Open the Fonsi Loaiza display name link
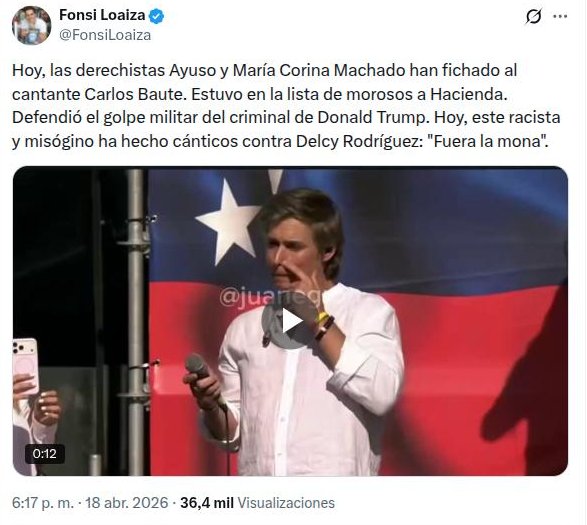The image size is (587, 525). point(102,15)
